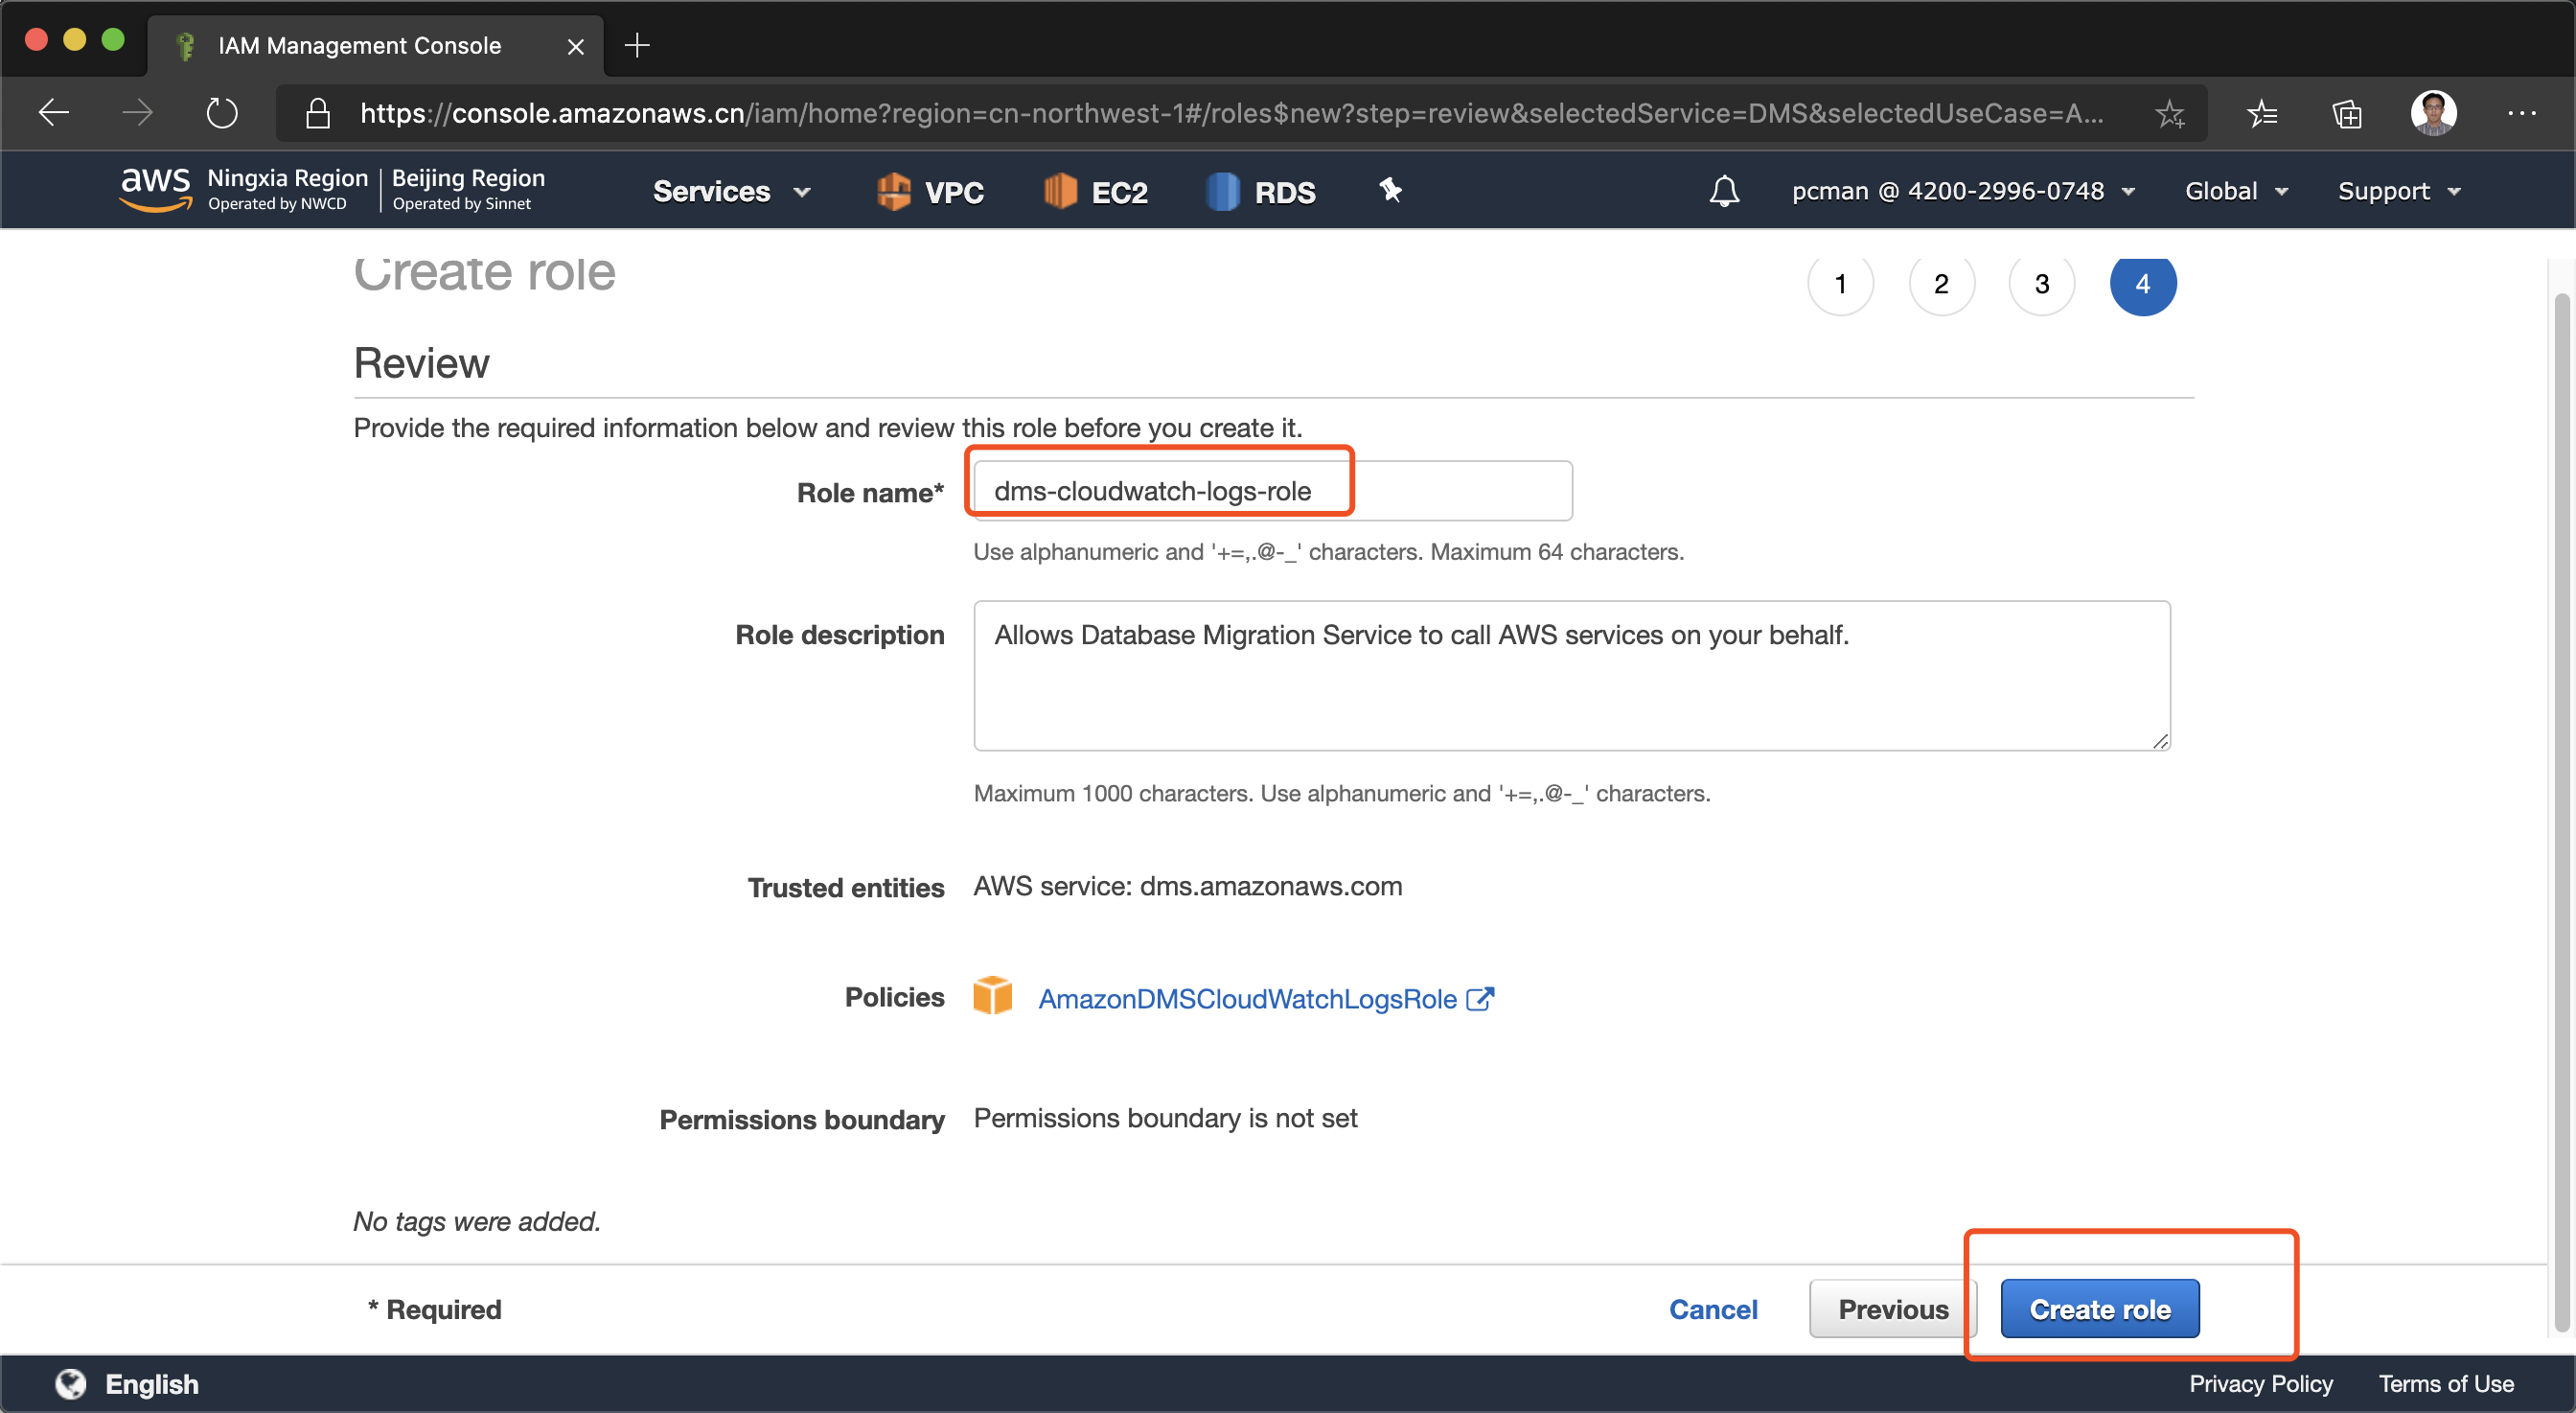Image resolution: width=2576 pixels, height=1413 pixels.
Task: Open the browser profile avatar
Action: (x=2433, y=113)
